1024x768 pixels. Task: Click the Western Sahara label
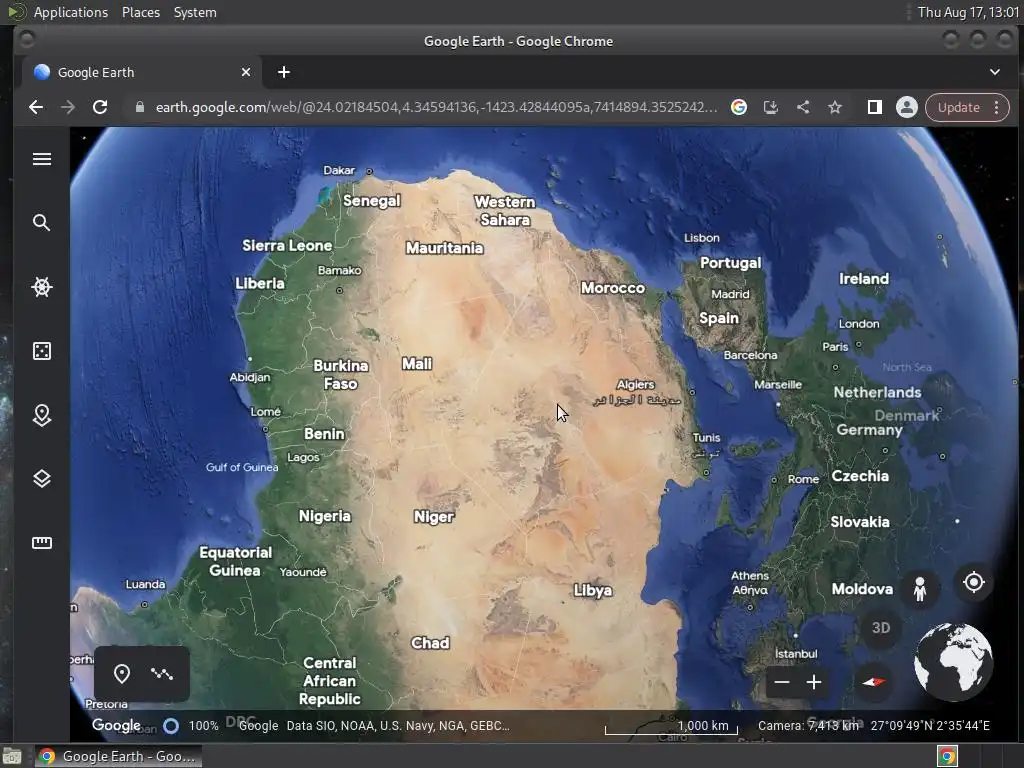[504, 210]
